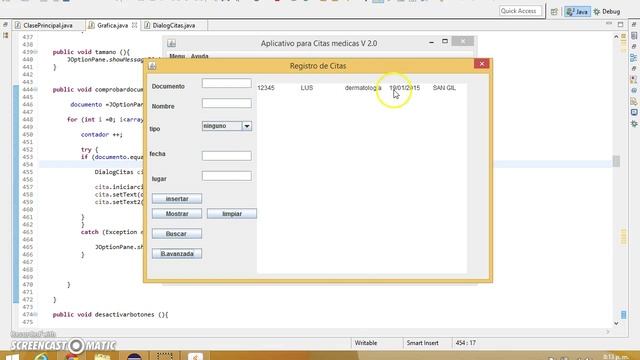Viewport: 640px width, 360px height.
Task: Click the Open Perspective icon
Action: pos(554,12)
